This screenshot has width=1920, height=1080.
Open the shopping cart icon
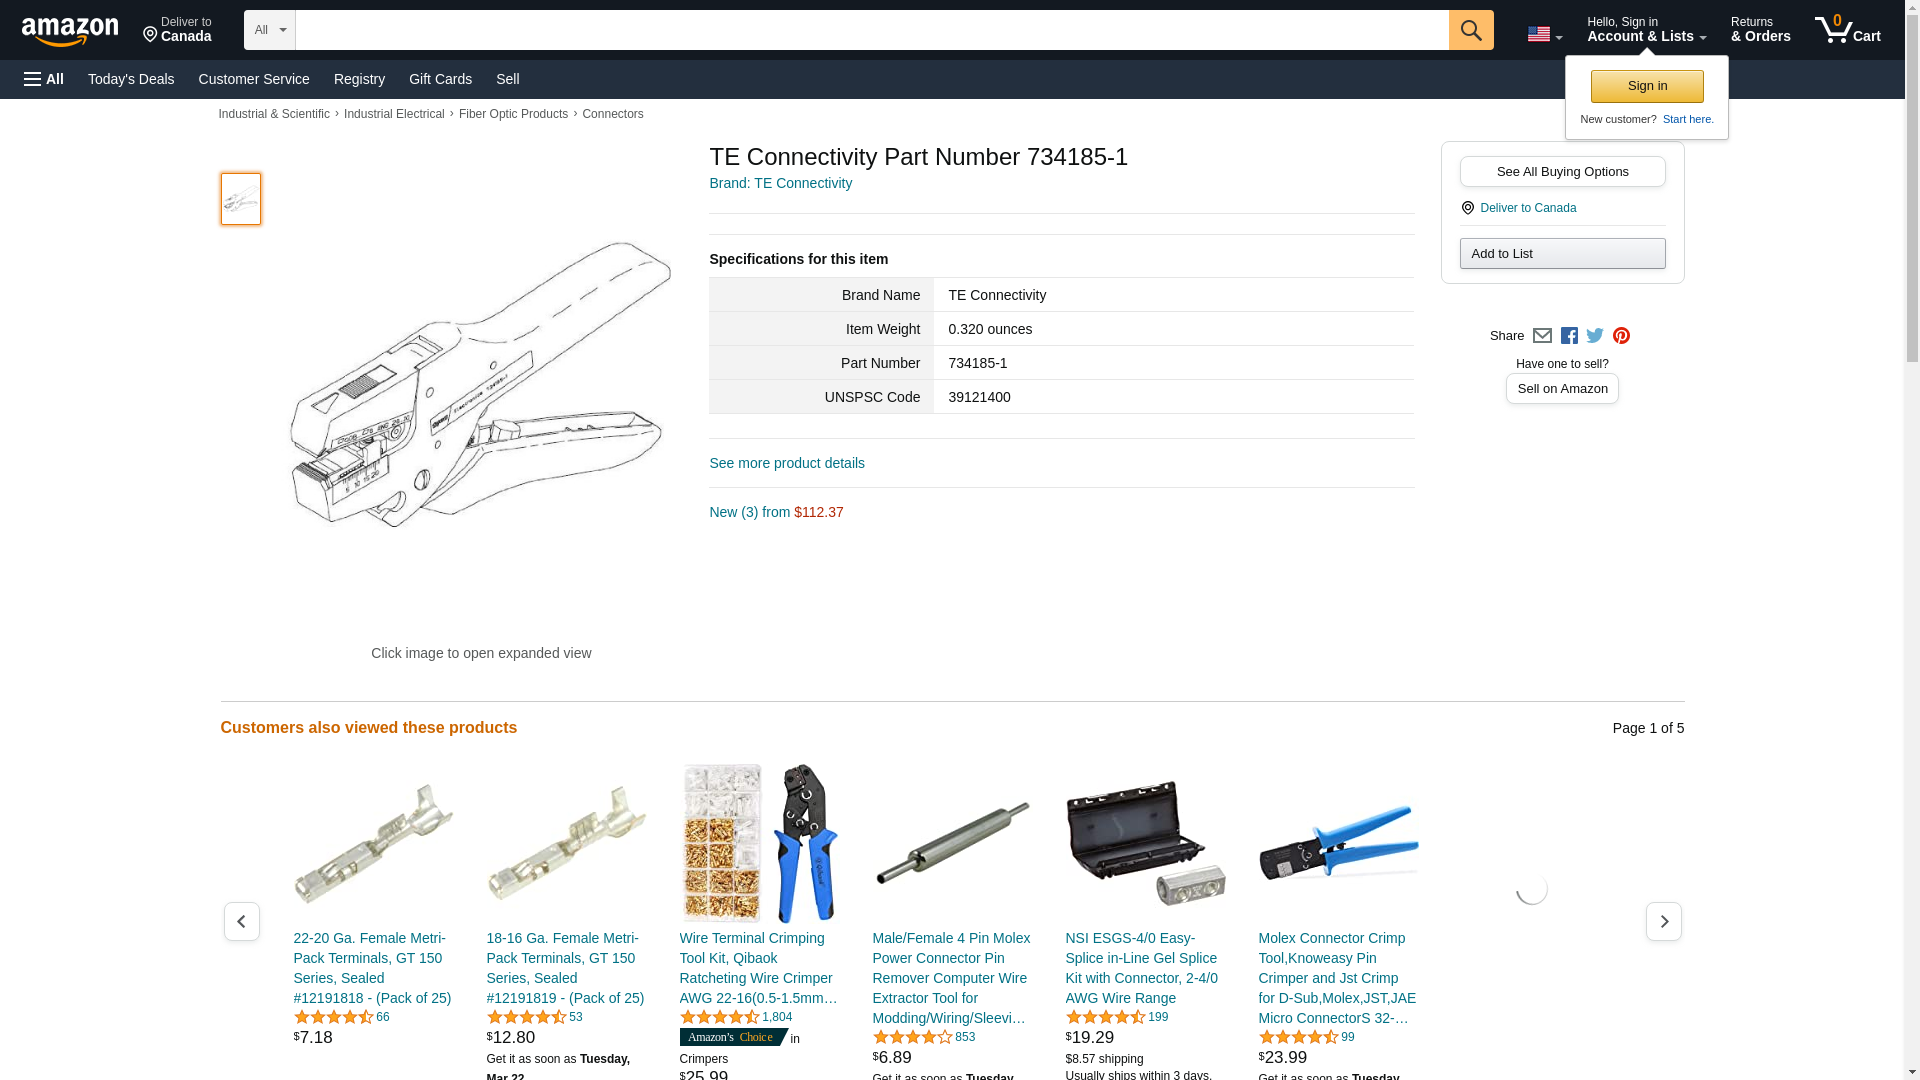click(x=1848, y=30)
